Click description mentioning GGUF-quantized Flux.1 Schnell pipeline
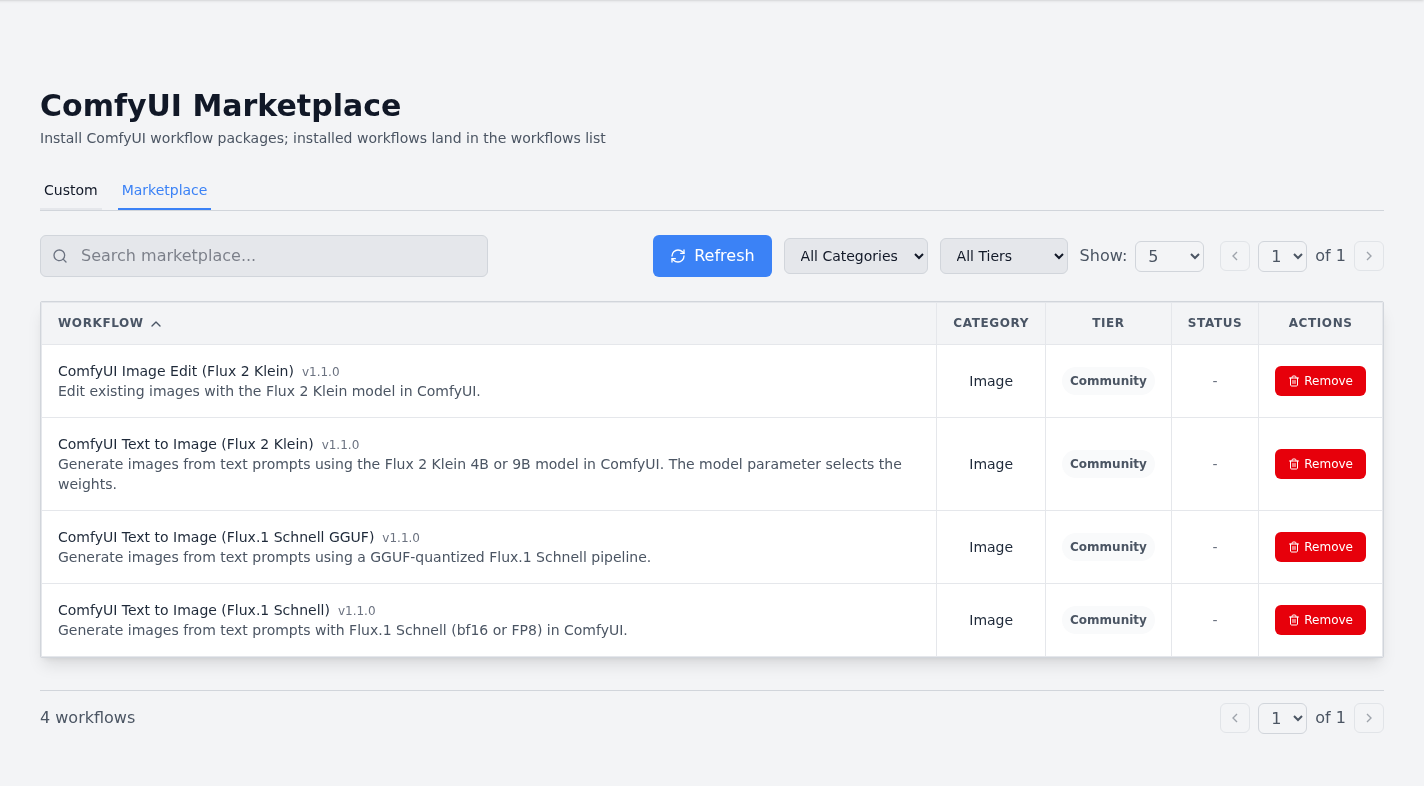1424x786 pixels. (354, 557)
